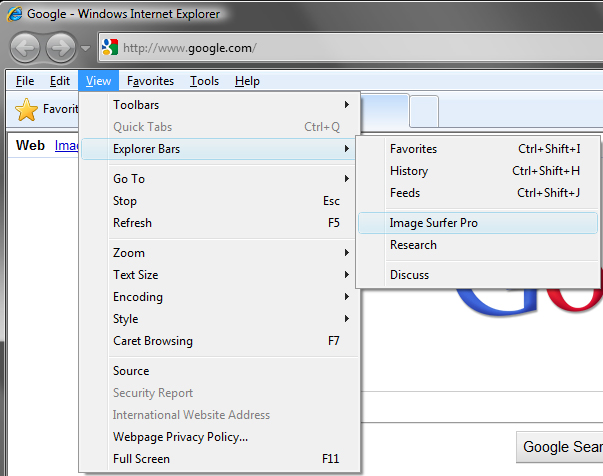This screenshot has height=476, width=603.
Task: Toggle the History explorer bar
Action: pos(478,171)
